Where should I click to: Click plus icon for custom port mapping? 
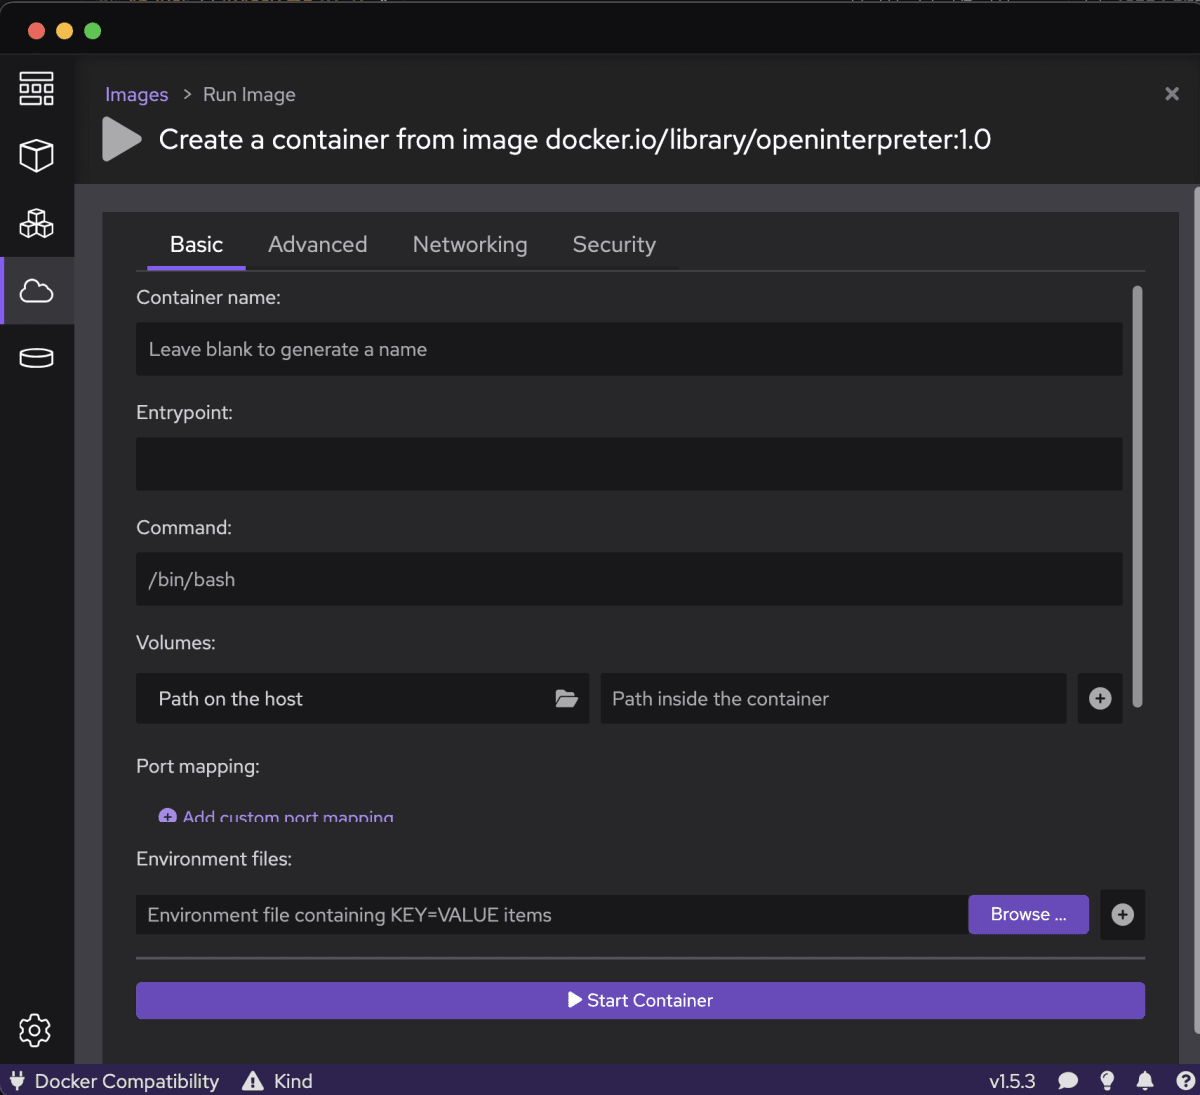coord(167,816)
